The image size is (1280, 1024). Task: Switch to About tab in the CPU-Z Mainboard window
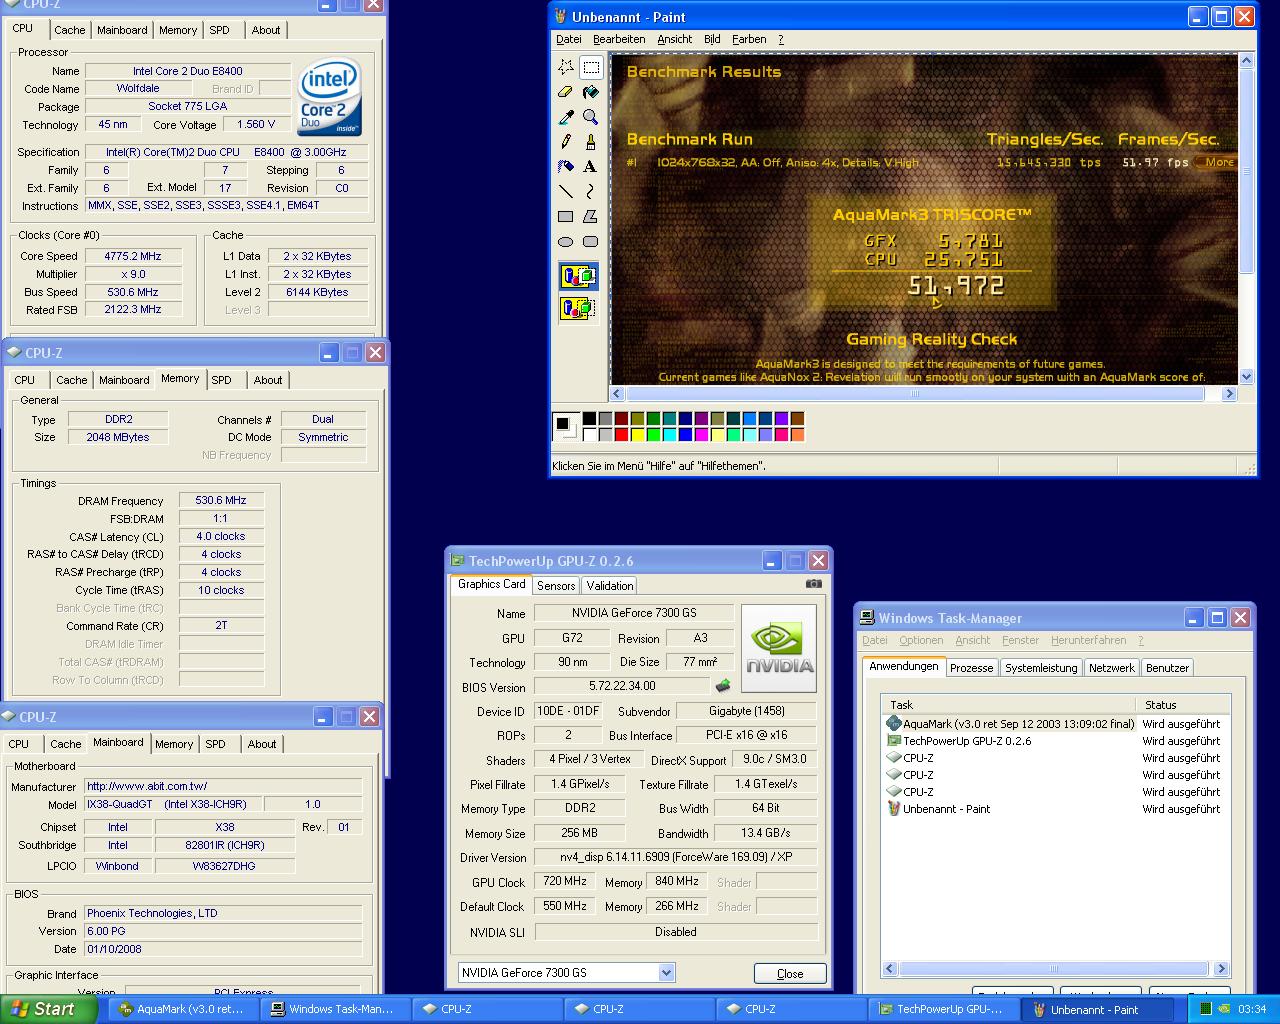pyautogui.click(x=262, y=744)
